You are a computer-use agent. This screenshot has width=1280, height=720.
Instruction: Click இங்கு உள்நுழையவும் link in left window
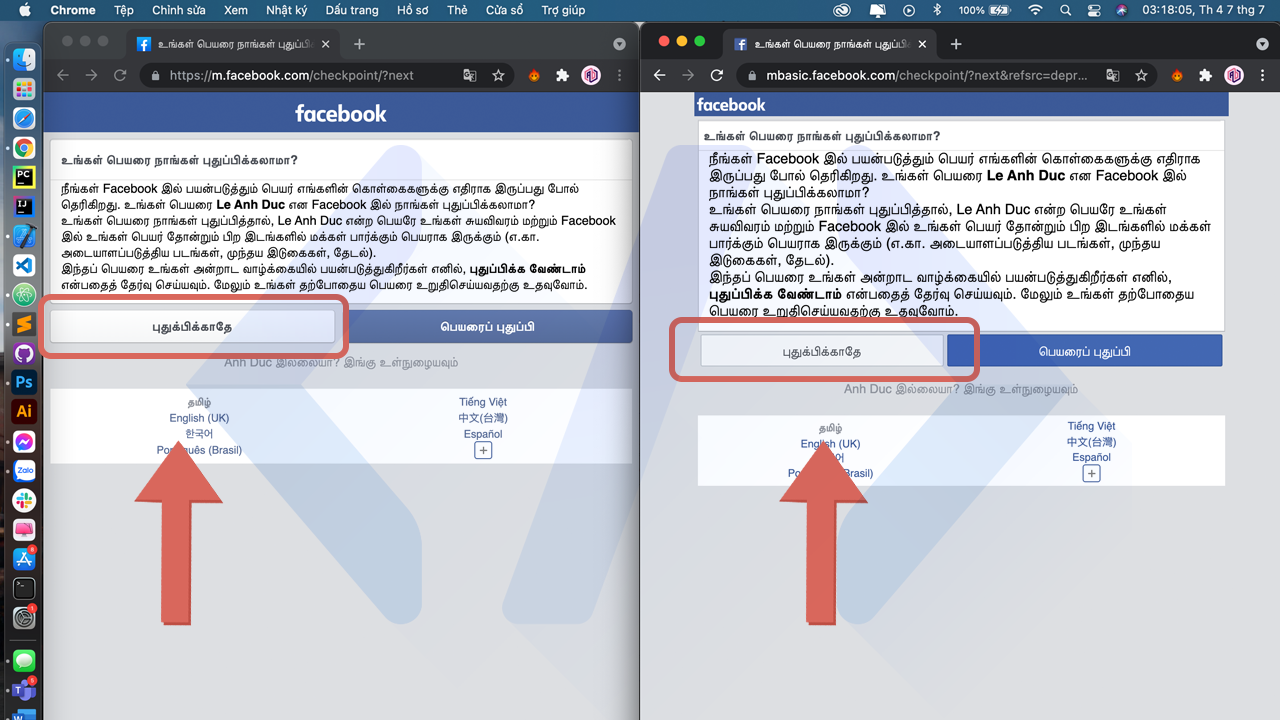coord(400,363)
